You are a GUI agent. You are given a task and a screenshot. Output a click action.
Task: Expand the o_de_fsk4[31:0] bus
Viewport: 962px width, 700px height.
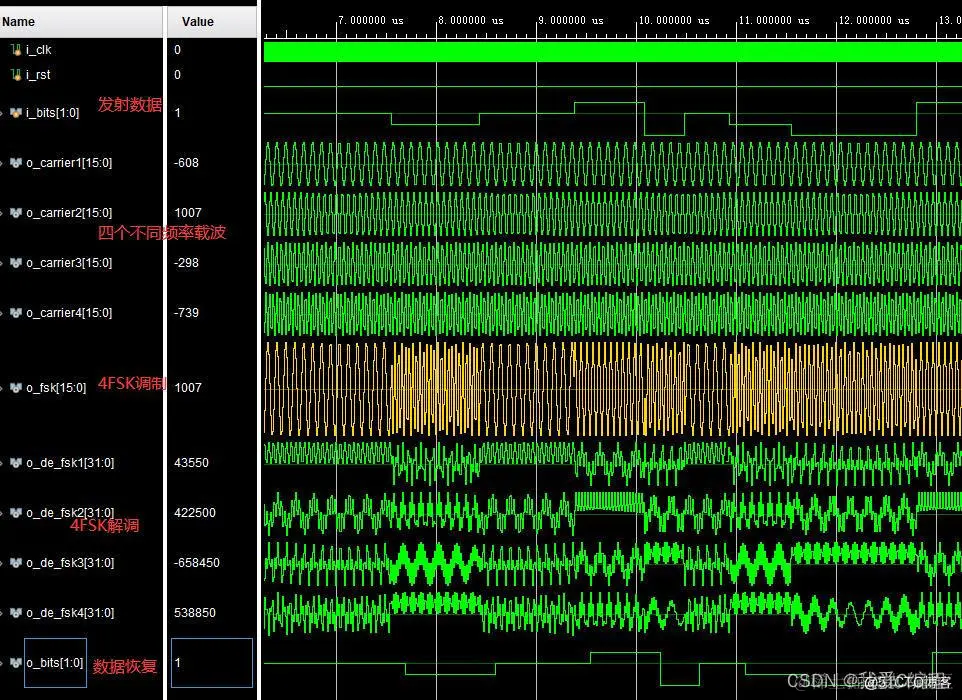tap(2, 613)
